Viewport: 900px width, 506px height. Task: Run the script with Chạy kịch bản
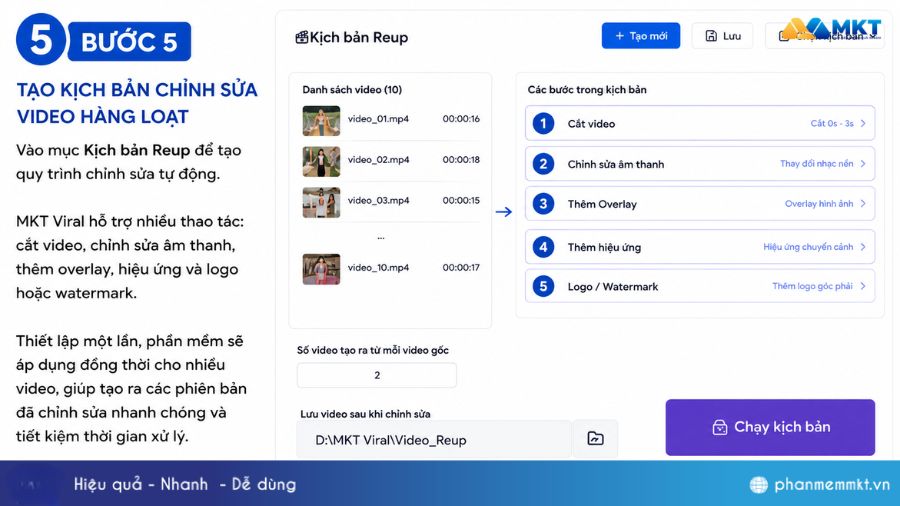tap(770, 427)
